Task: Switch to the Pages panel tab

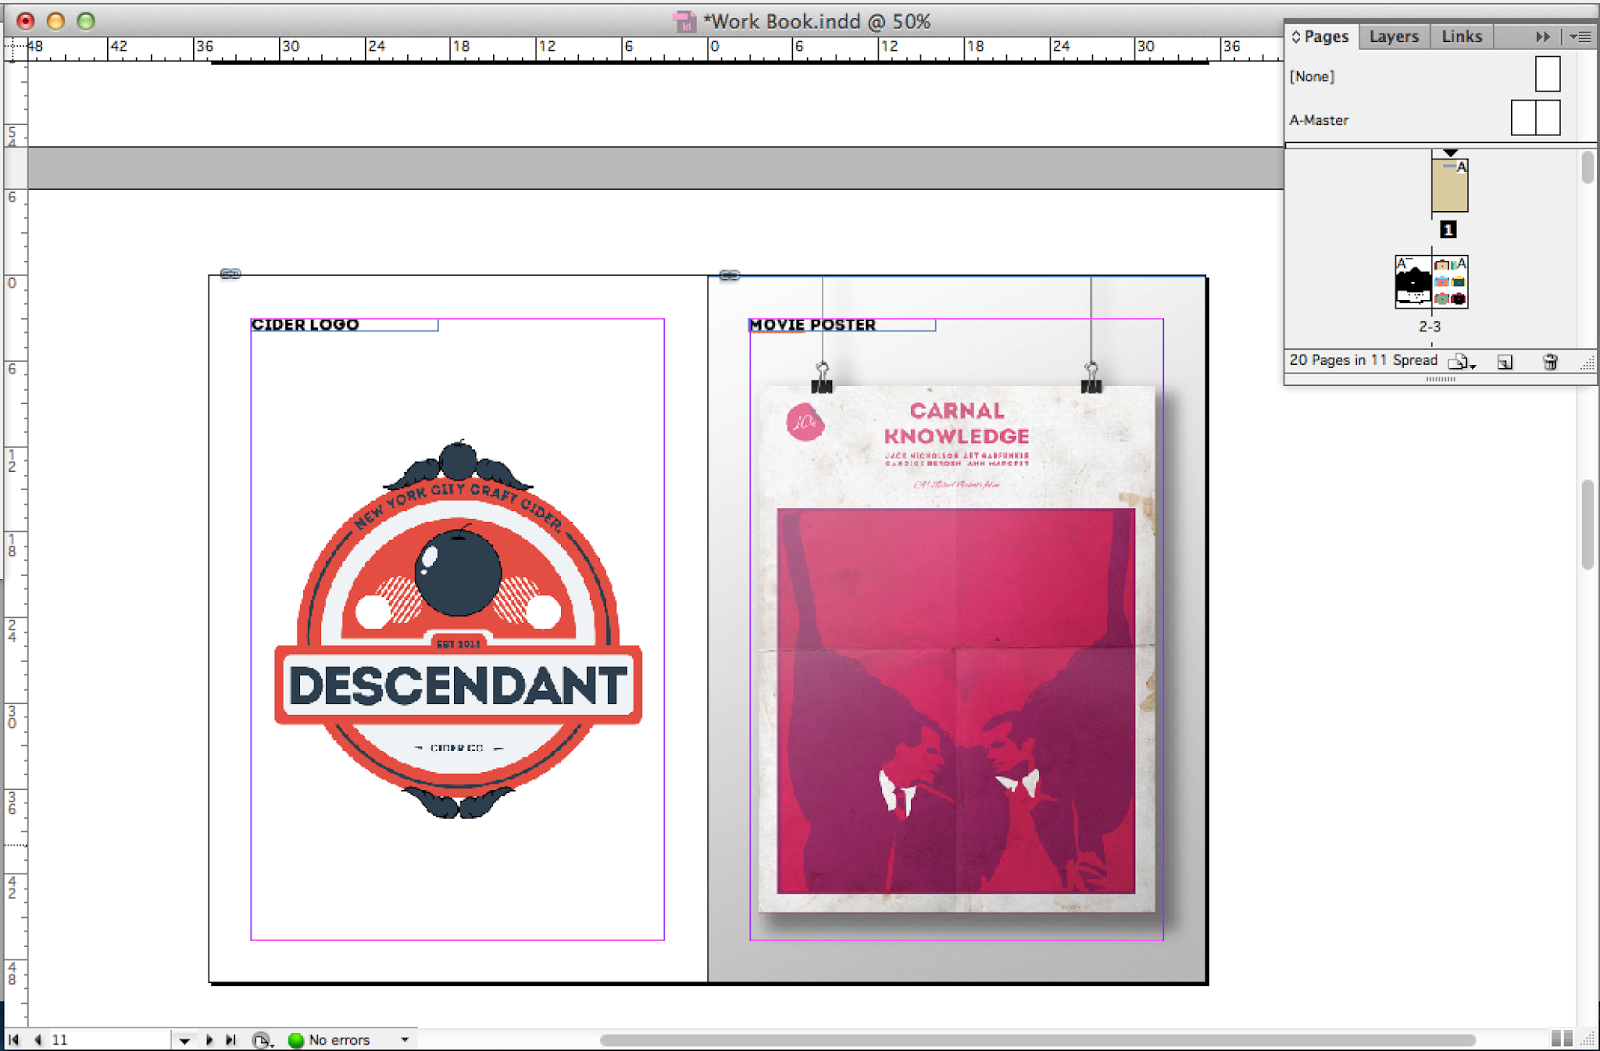Action: [x=1321, y=36]
